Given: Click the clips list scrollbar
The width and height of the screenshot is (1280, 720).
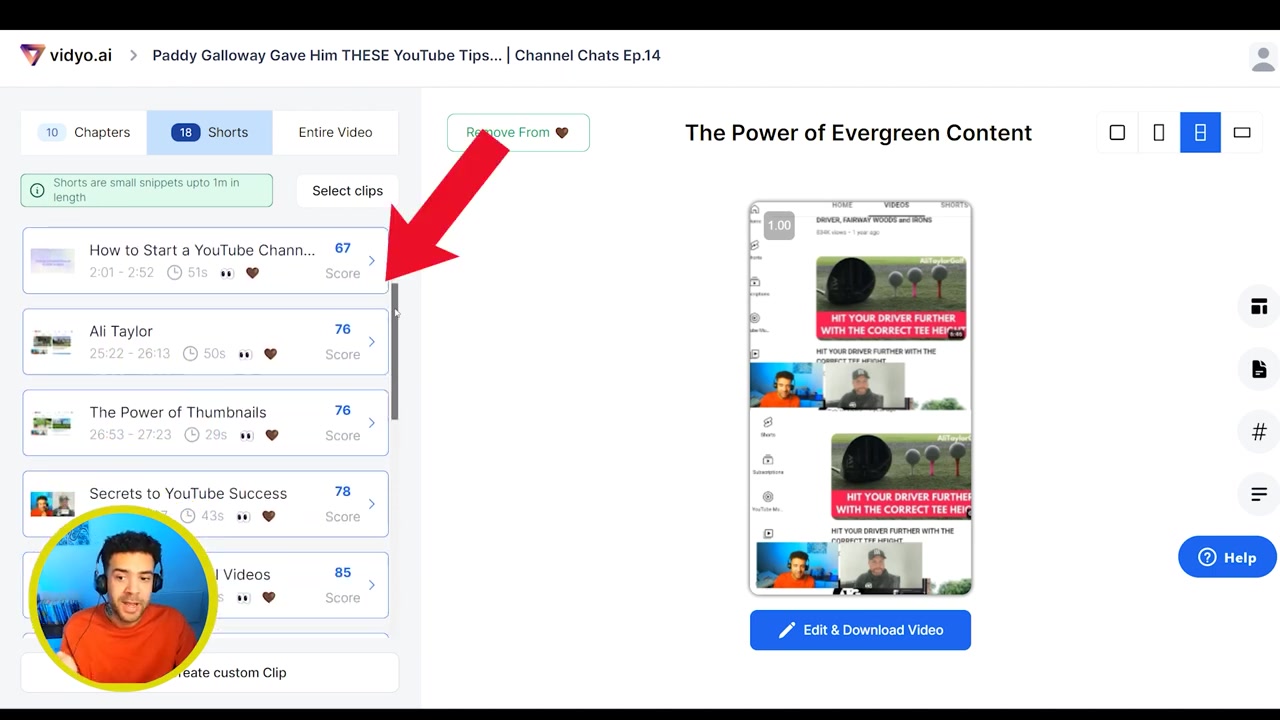Looking at the screenshot, I should [395, 351].
